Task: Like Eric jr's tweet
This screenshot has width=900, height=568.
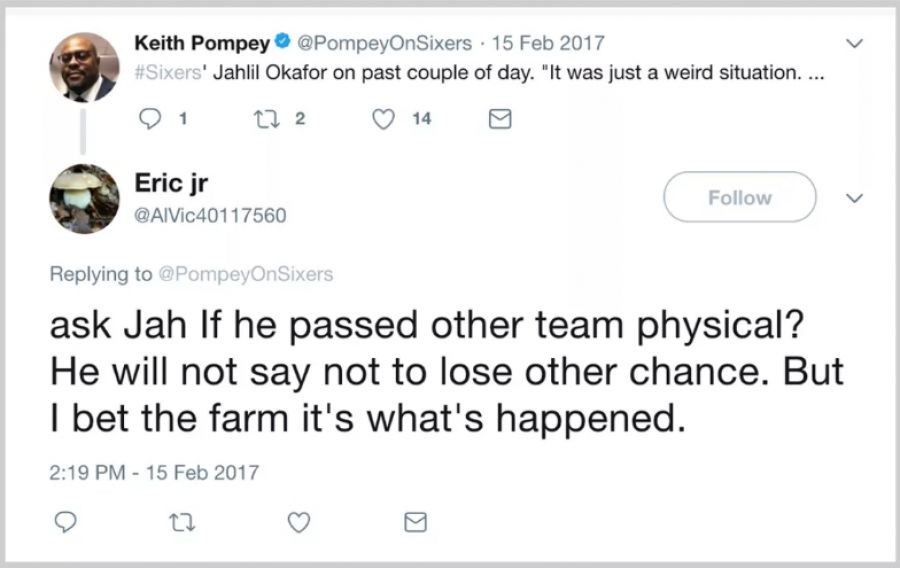Action: tap(297, 522)
